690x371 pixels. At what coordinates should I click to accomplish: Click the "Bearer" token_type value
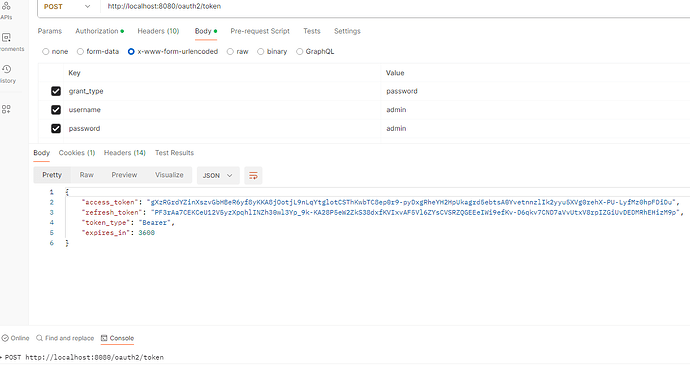point(154,223)
